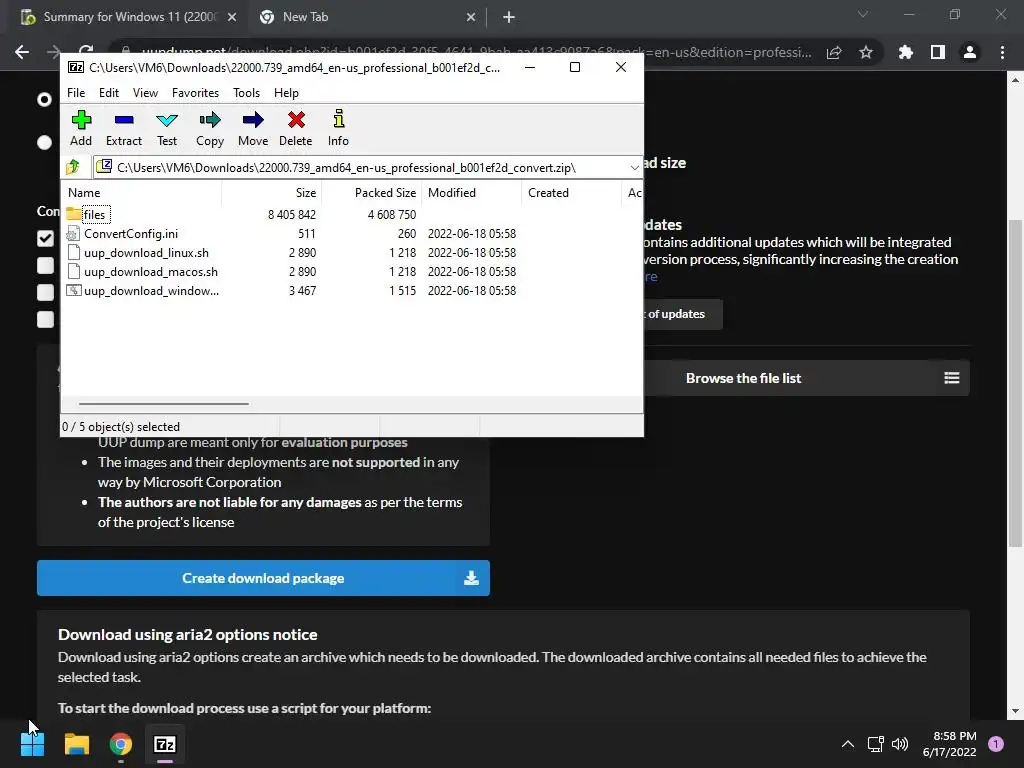Expand the 7-Zip address path dropdown
The image size is (1024, 768).
coord(634,168)
